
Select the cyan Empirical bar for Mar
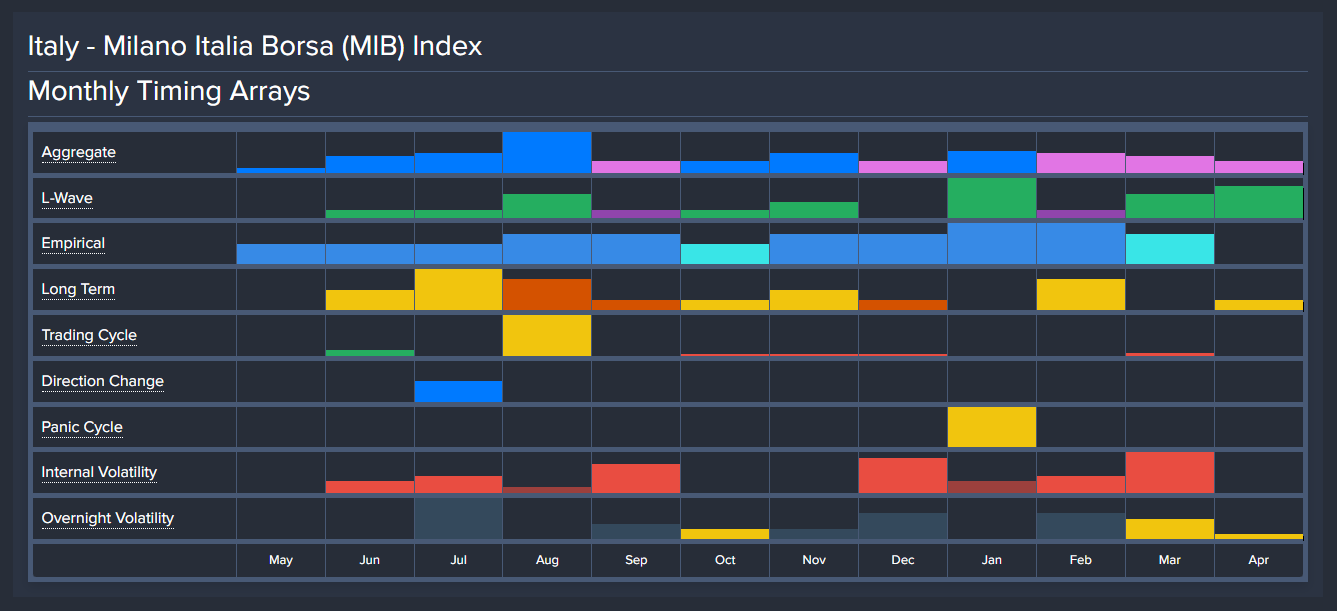(1170, 249)
